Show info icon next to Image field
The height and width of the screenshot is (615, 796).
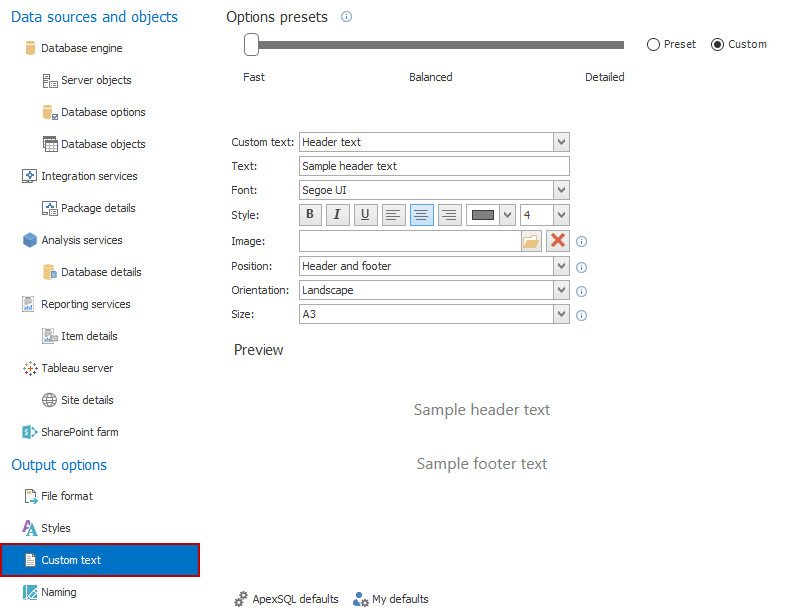(x=582, y=242)
